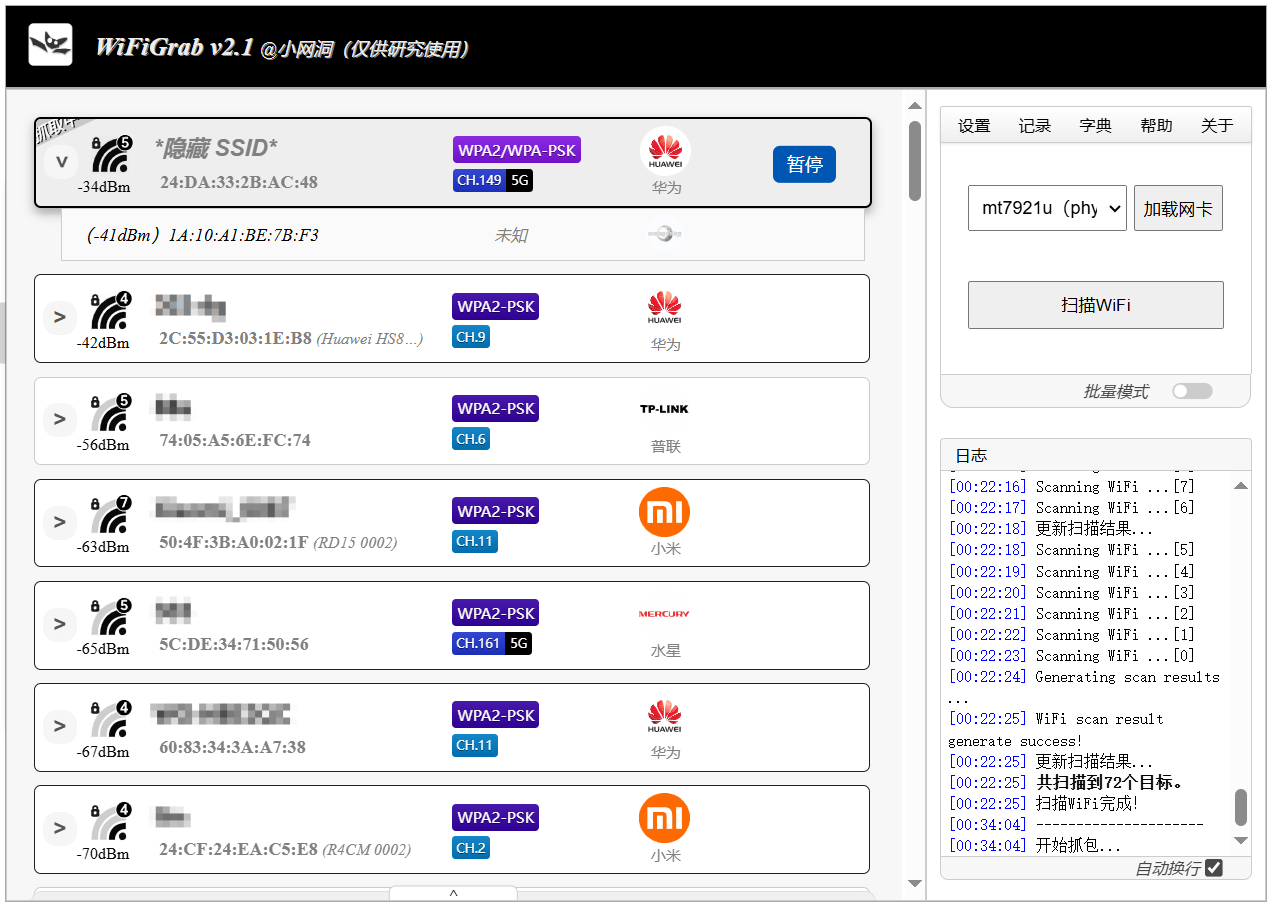The height and width of the screenshot is (908, 1275).
Task: Open the 设置 settings tab
Action: click(x=974, y=125)
